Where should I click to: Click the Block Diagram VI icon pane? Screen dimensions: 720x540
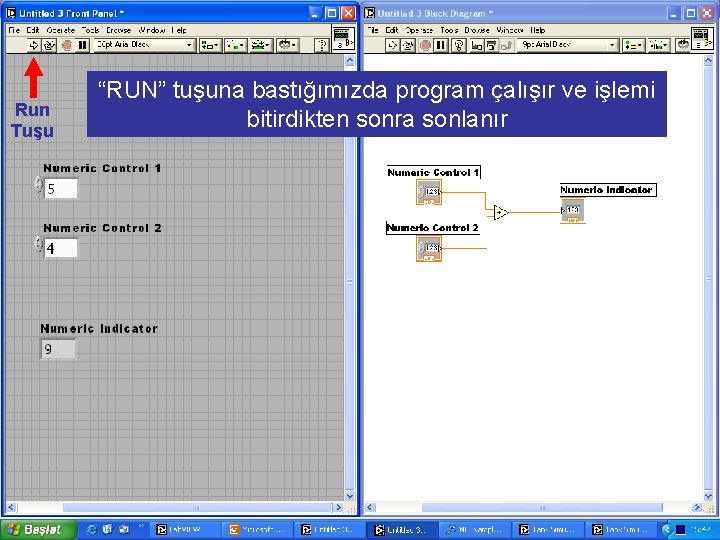[x=702, y=38]
